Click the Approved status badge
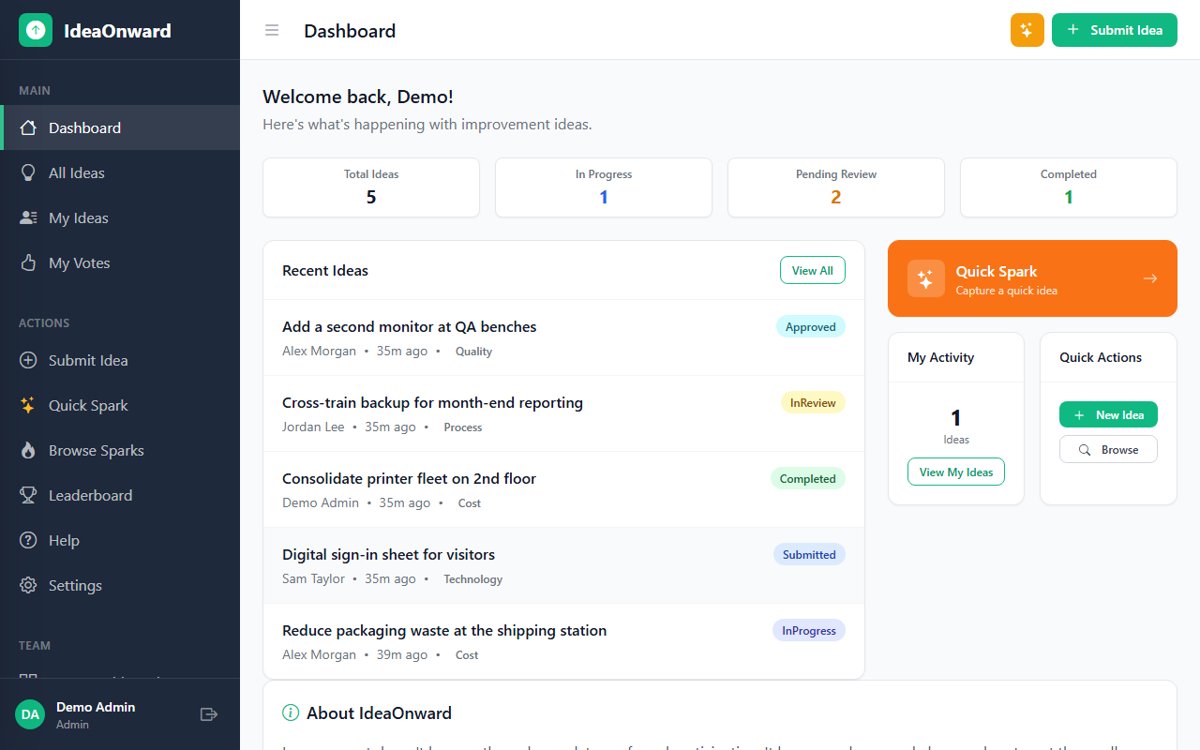This screenshot has width=1200, height=750. point(811,327)
